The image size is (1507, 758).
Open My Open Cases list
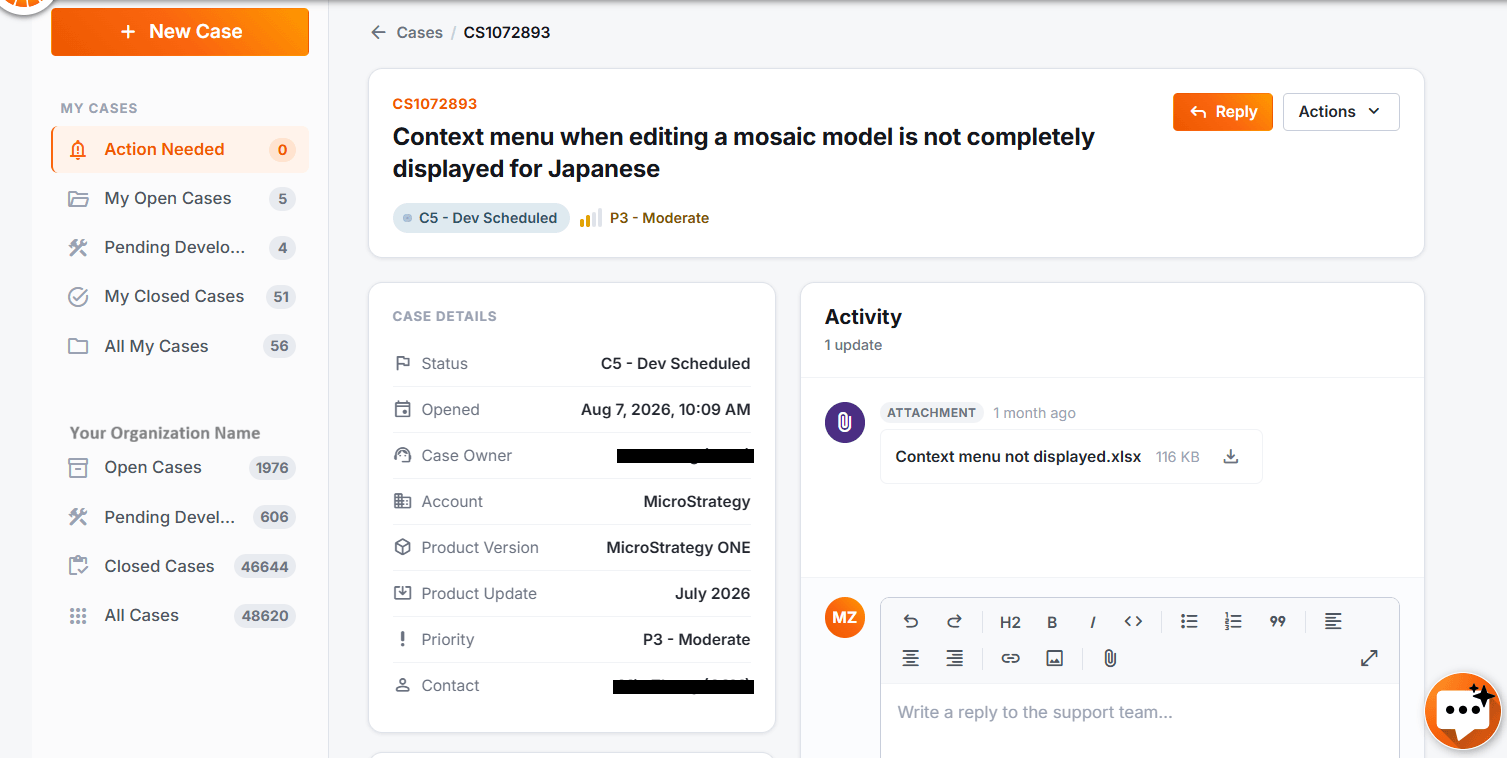pyautogui.click(x=180, y=199)
